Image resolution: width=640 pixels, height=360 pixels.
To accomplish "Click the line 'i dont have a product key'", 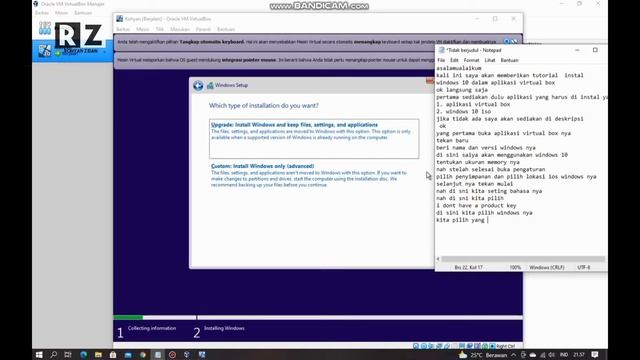I will (476, 205).
